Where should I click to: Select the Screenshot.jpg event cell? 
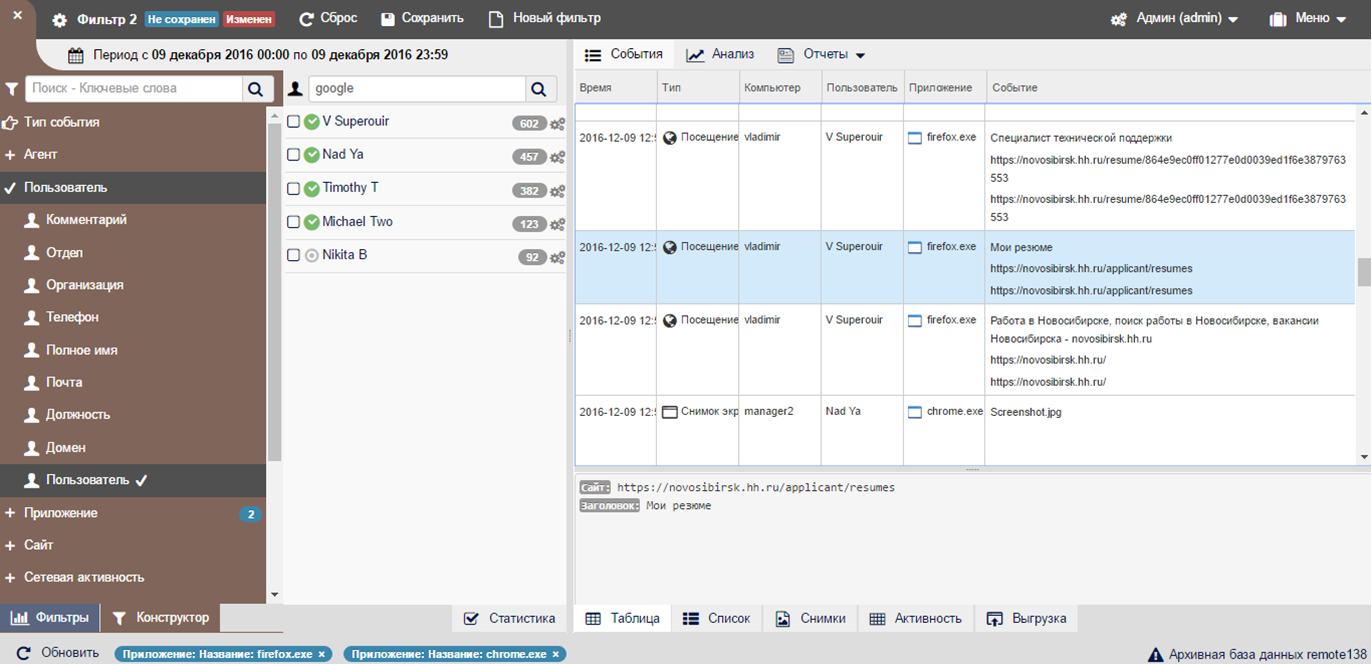1170,431
